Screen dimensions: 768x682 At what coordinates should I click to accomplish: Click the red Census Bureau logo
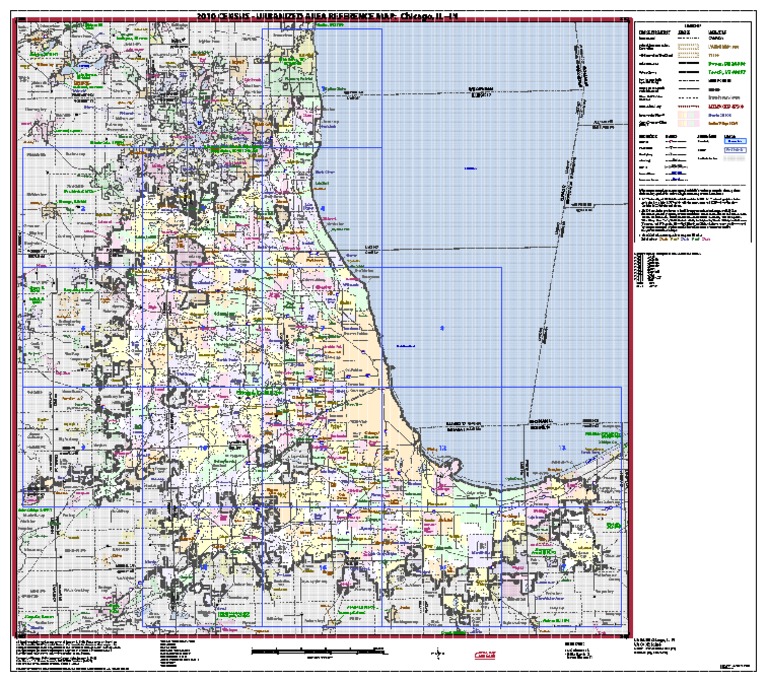point(485,656)
